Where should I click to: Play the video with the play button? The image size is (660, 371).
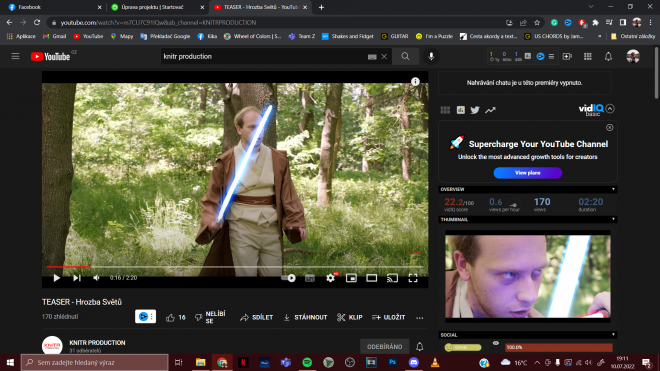tap(56, 278)
